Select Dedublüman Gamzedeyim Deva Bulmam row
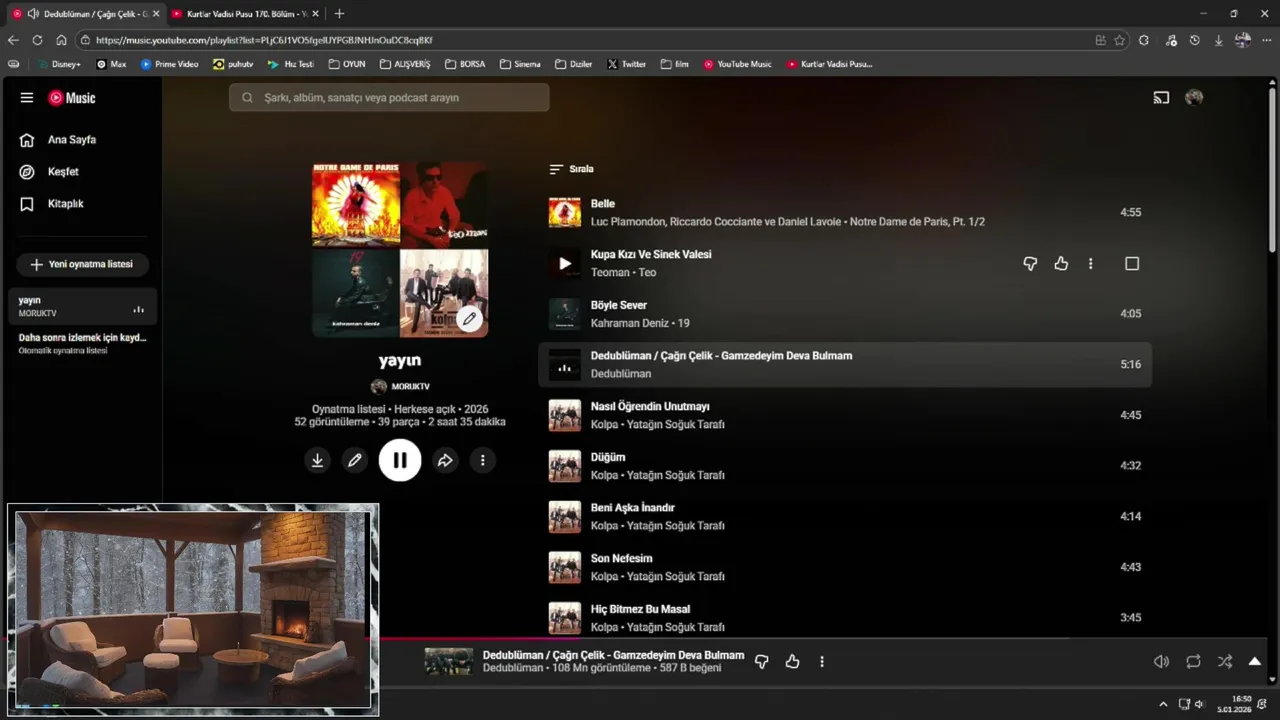Viewport: 1280px width, 720px height. (844, 365)
